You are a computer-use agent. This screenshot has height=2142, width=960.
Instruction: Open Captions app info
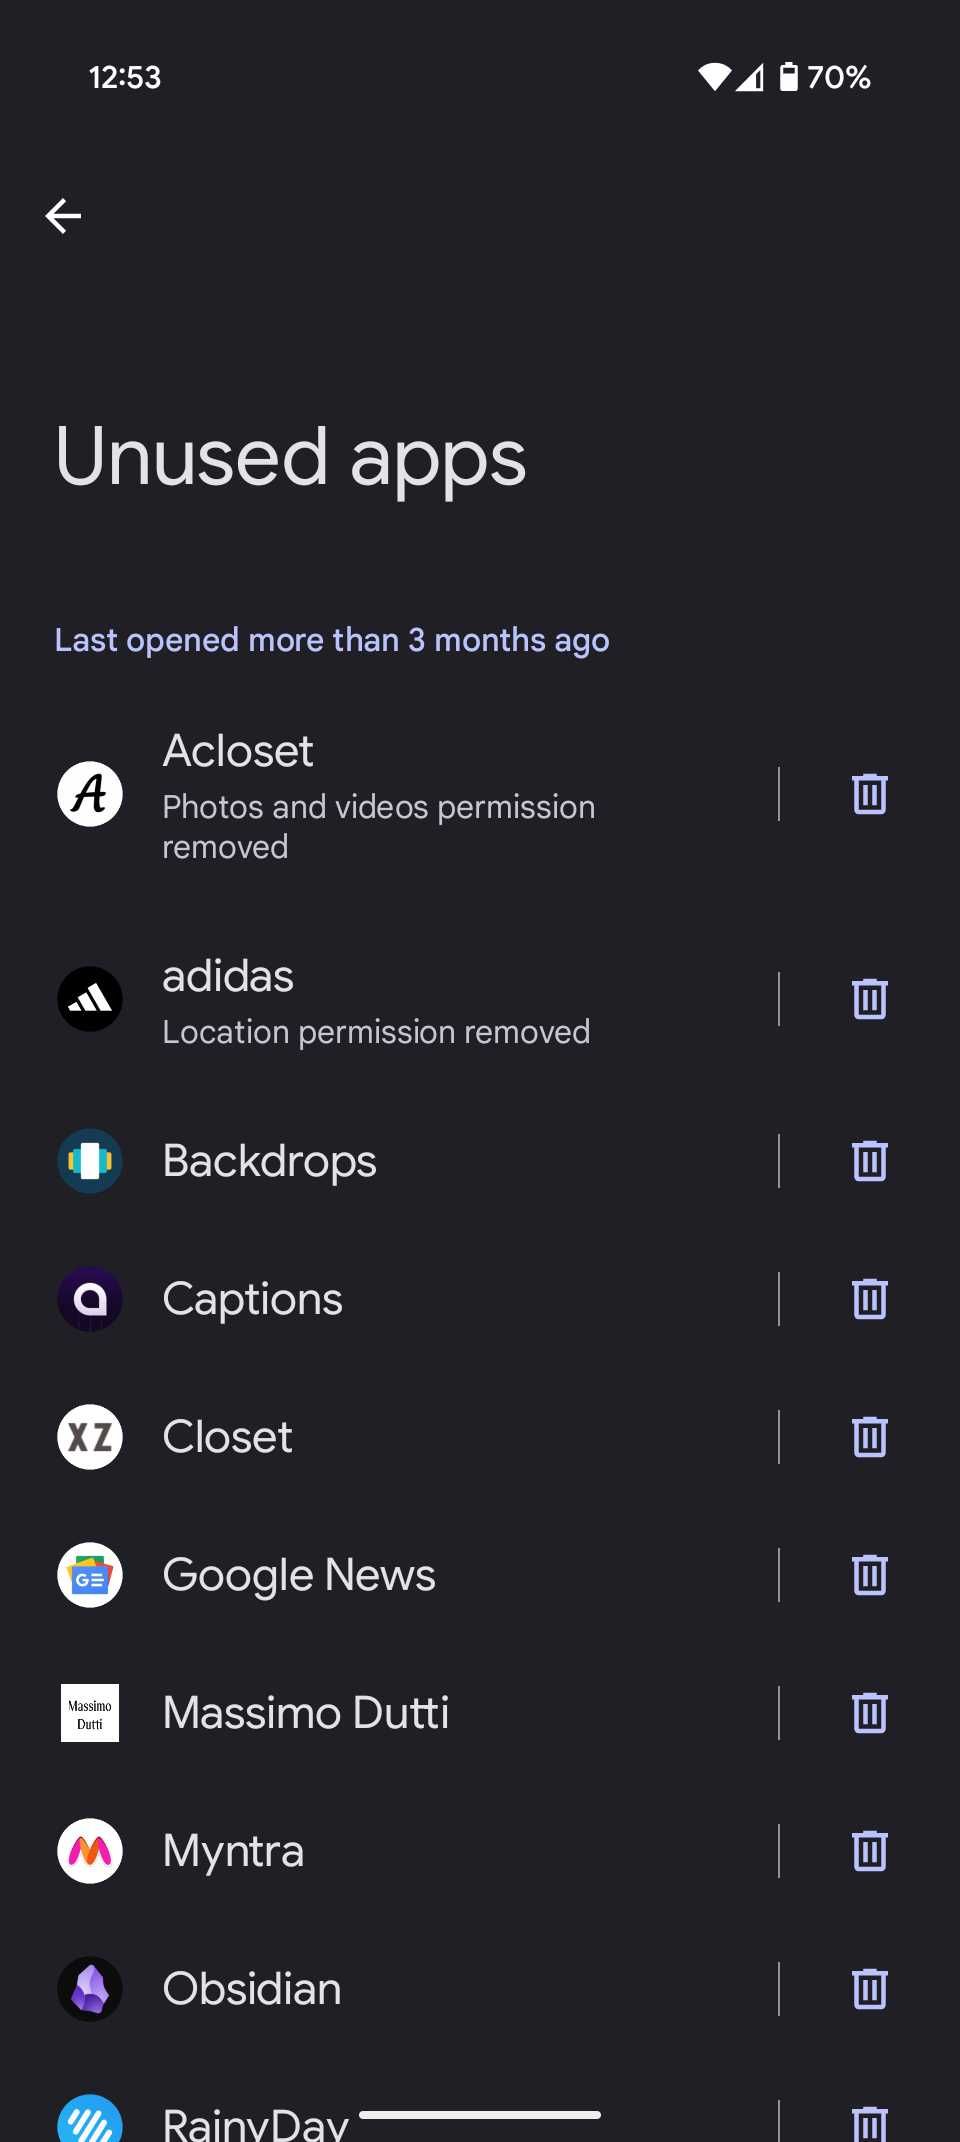pos(380,1299)
